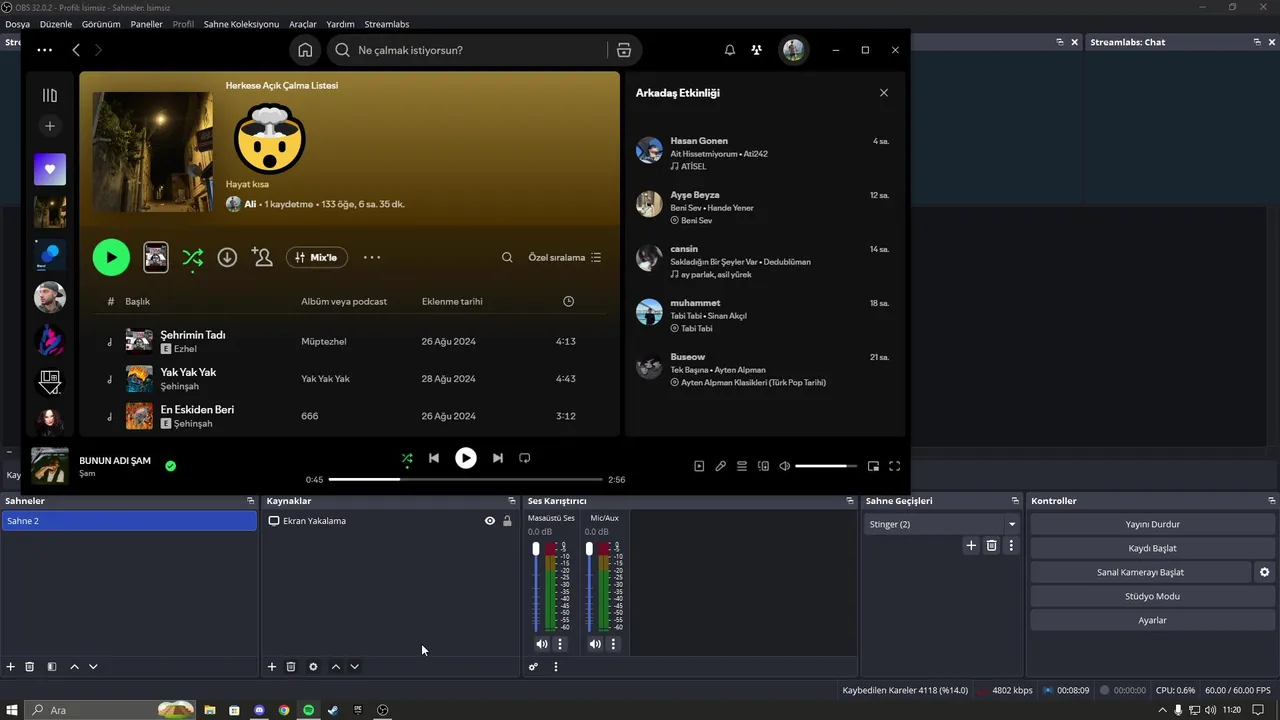Mute the Mic/Aux channel
The height and width of the screenshot is (720, 1280).
tap(595, 644)
